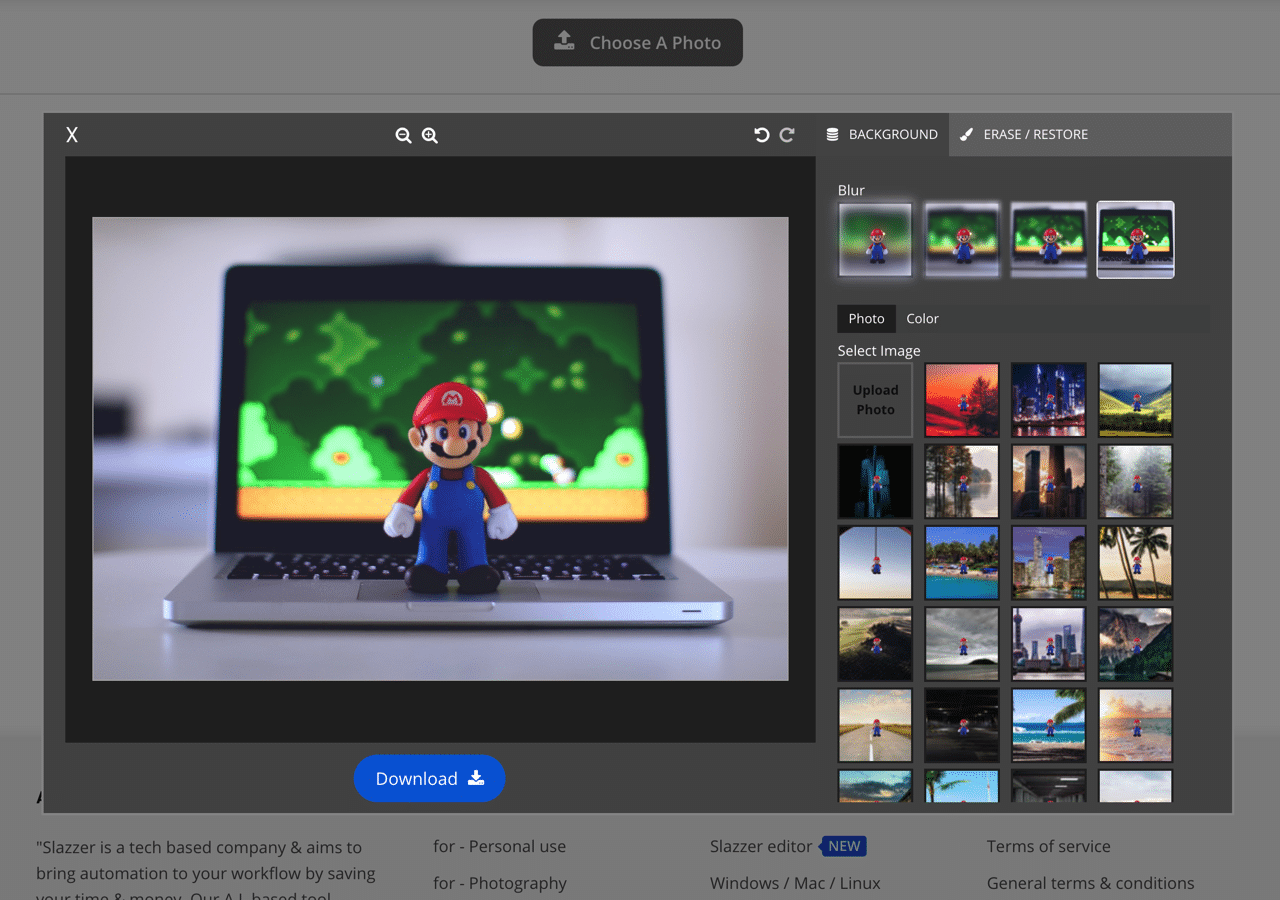The height and width of the screenshot is (900, 1280).
Task: Choose the sharpest blur preset thumbnail
Action: coord(1135,239)
